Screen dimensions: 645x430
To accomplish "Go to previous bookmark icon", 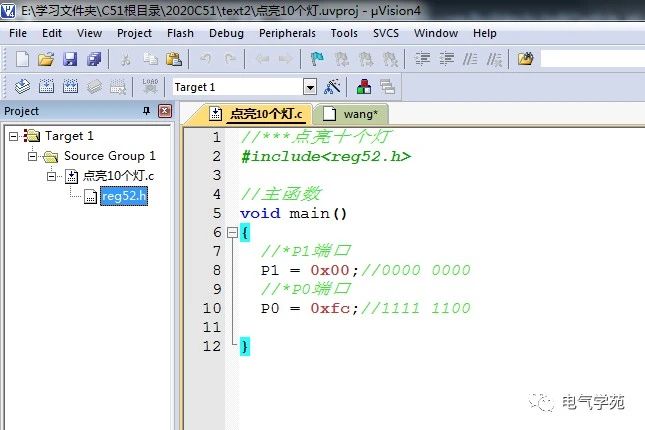I will click(341, 59).
